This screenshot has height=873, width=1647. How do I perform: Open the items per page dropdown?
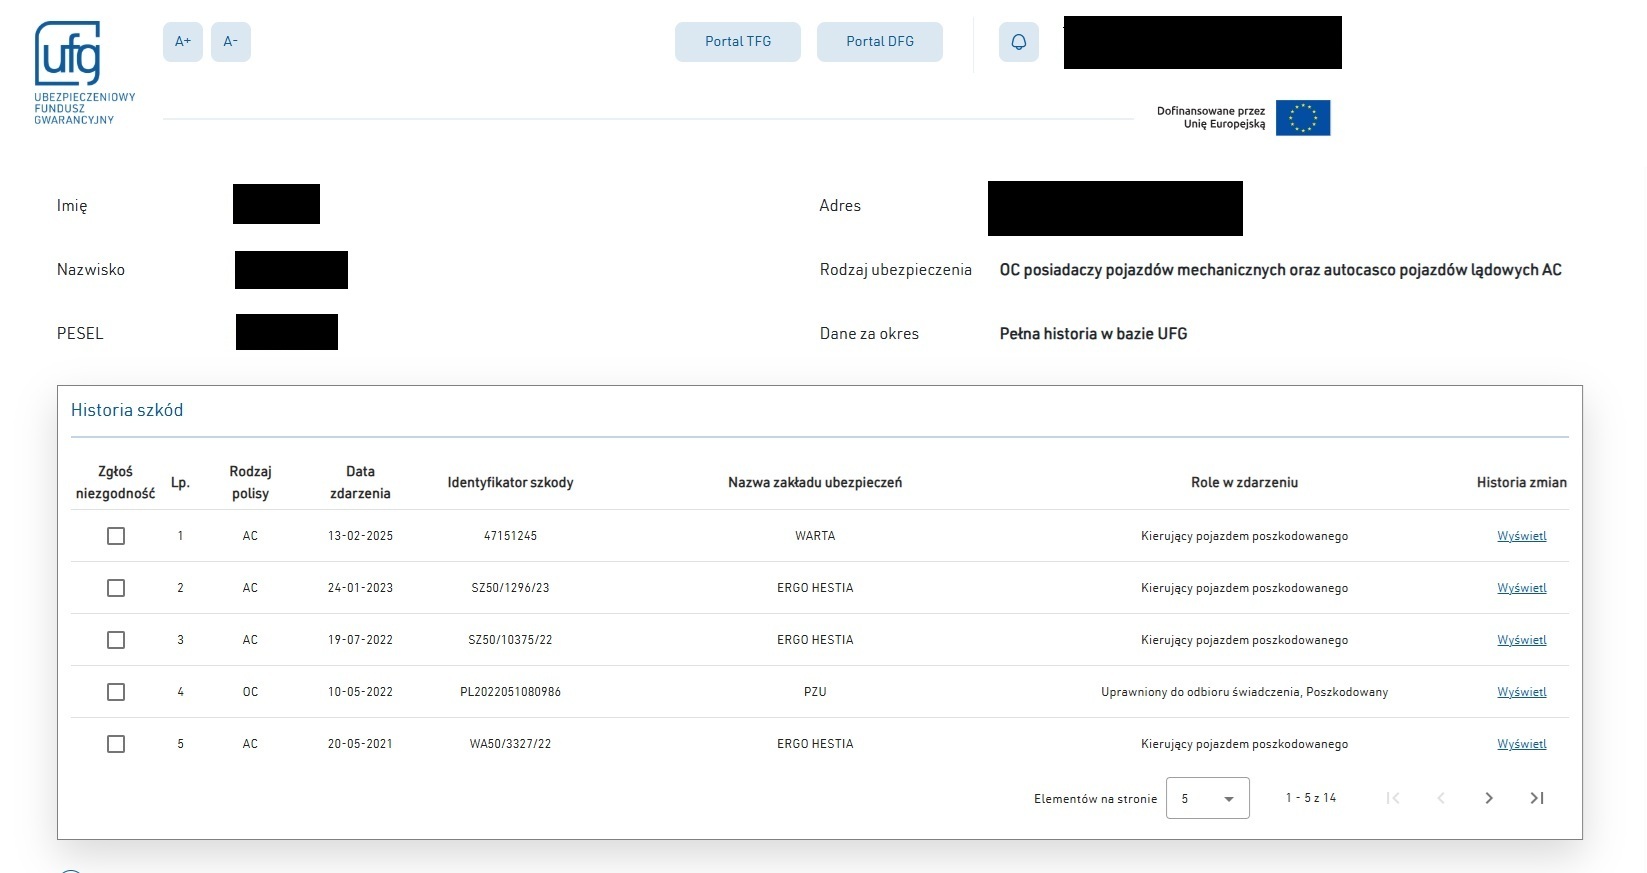(1207, 798)
